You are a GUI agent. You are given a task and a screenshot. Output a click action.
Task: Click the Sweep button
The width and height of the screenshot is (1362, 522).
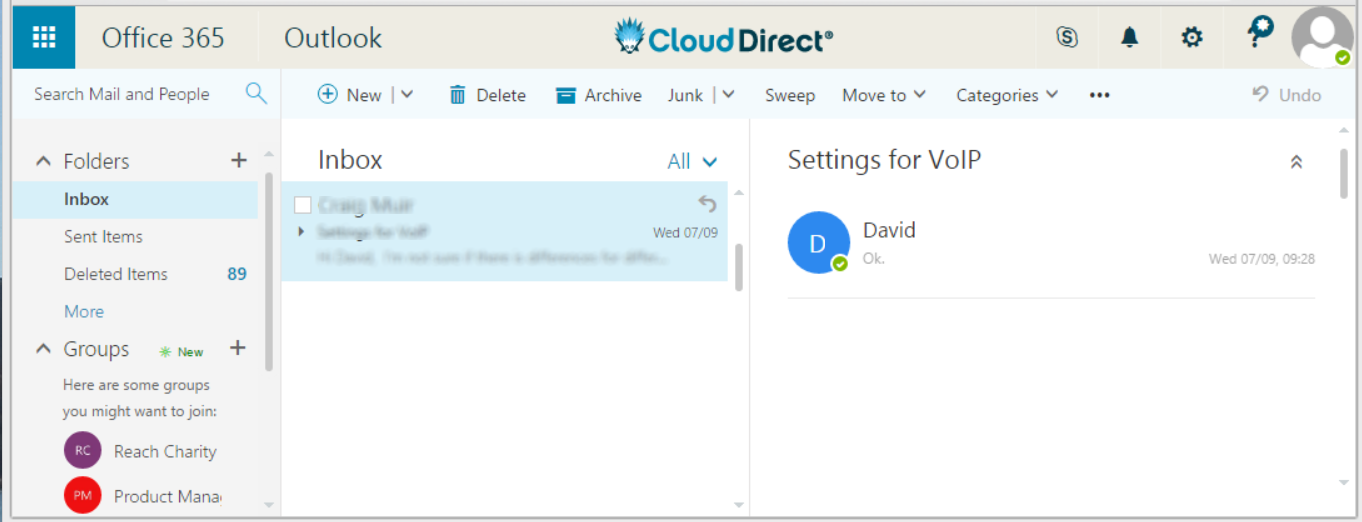pyautogui.click(x=790, y=95)
